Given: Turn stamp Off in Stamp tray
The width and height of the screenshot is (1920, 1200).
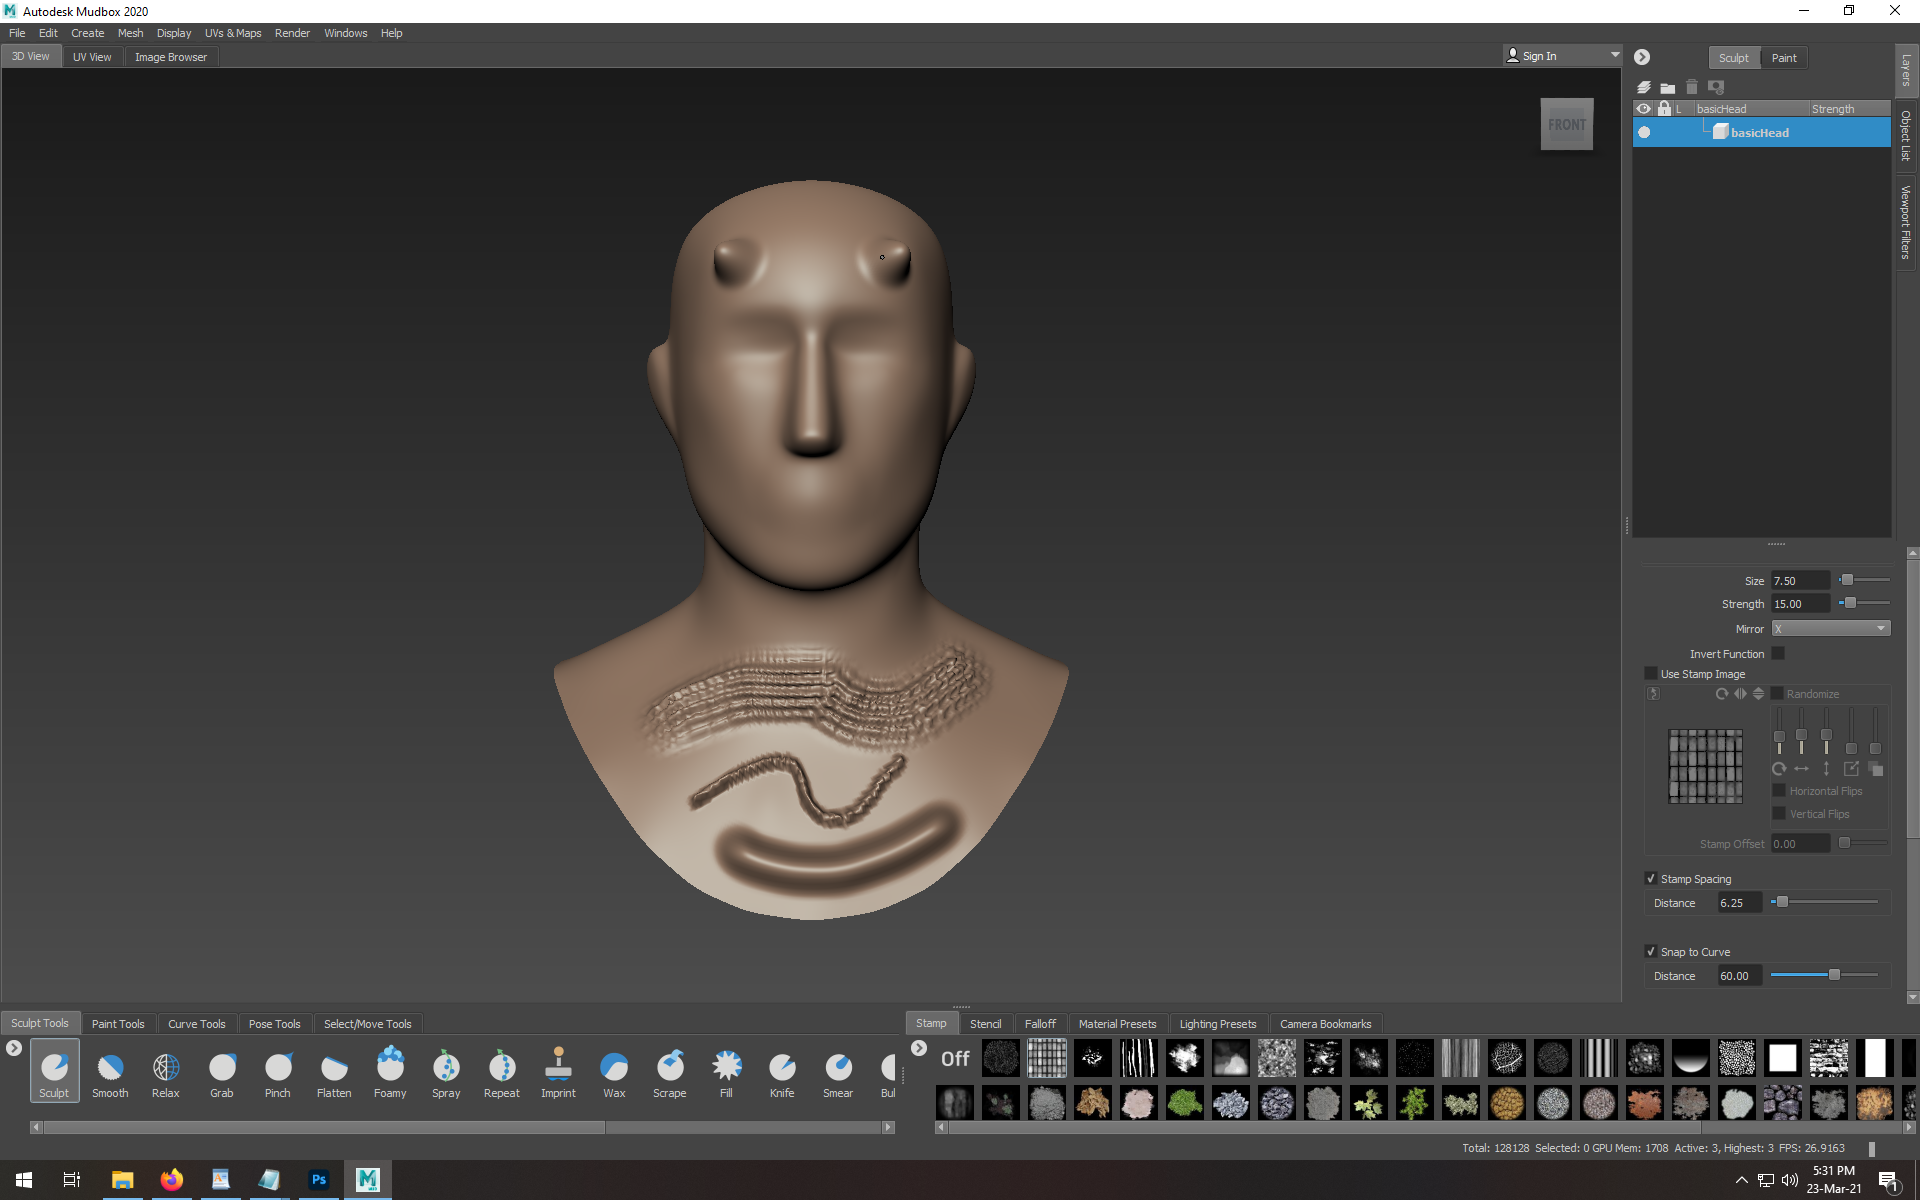Looking at the screenshot, I should tap(955, 1058).
